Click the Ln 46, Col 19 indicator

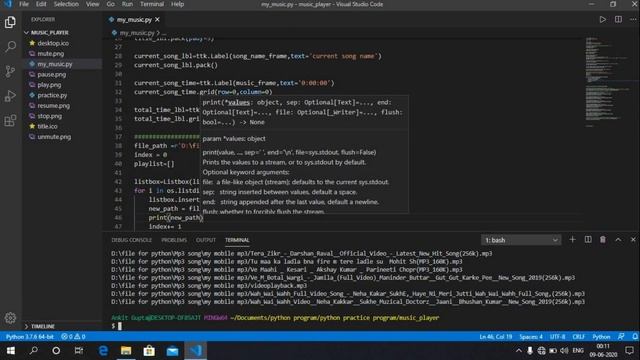pos(496,337)
